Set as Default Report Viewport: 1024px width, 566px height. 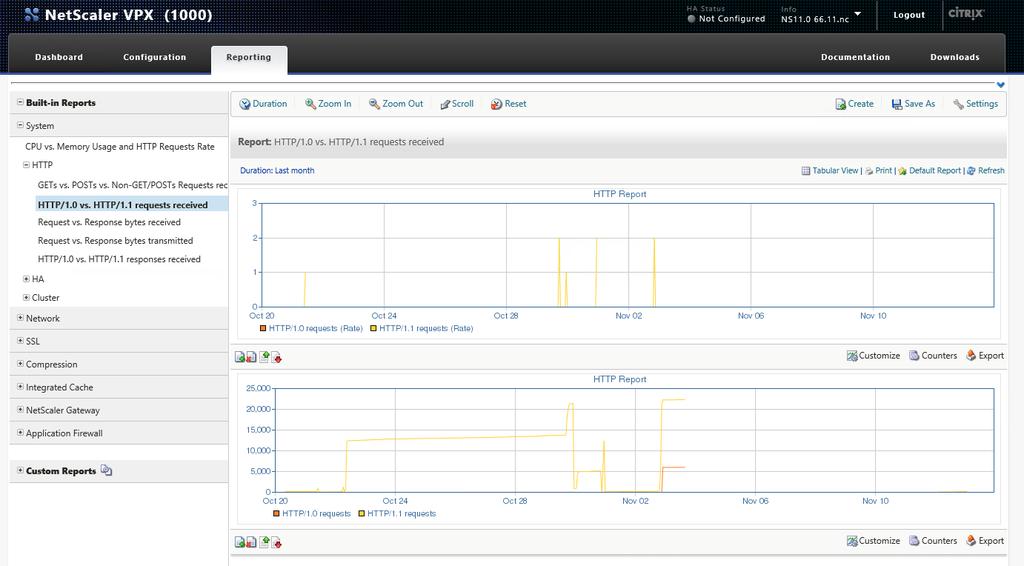click(929, 170)
